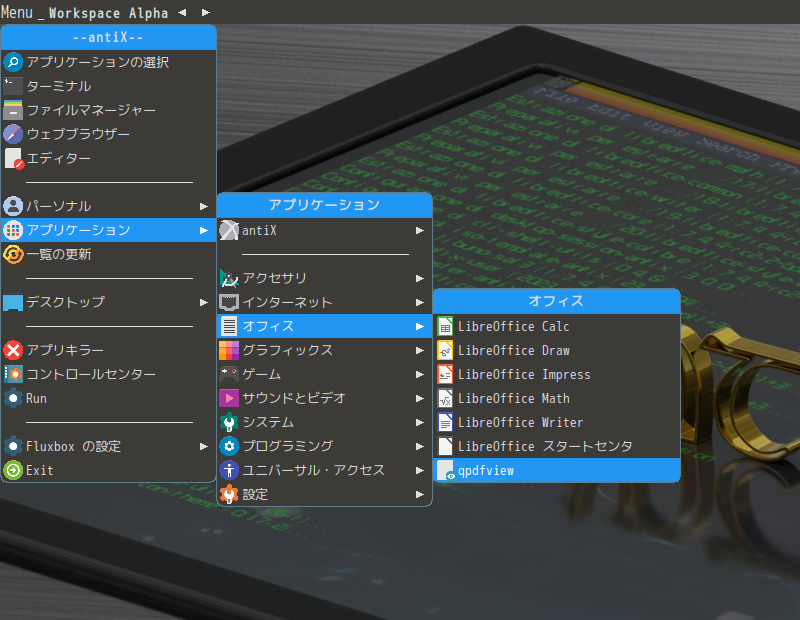The width and height of the screenshot is (800, 620).
Task: Click the アクセサリ category icon
Action: coord(229,278)
